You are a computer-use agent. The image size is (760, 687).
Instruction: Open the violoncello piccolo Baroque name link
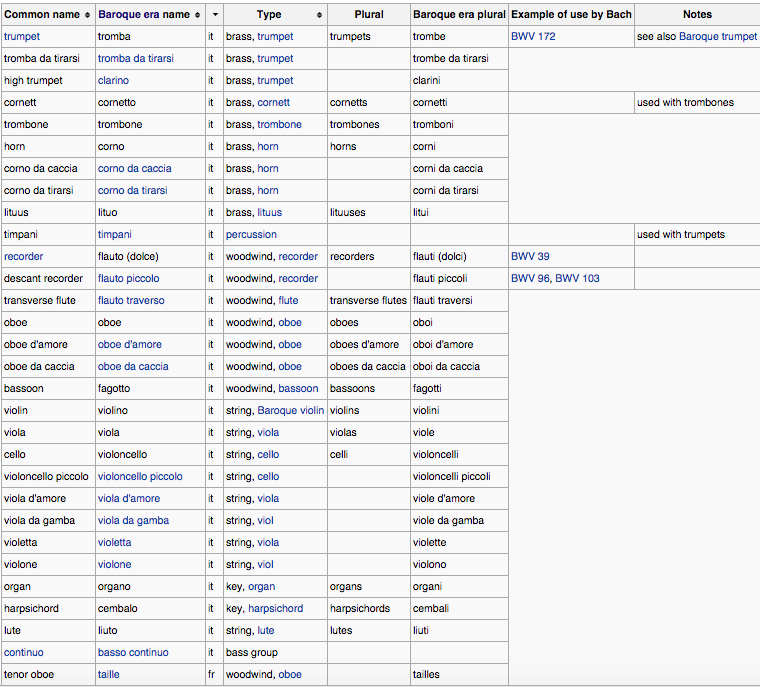click(140, 477)
